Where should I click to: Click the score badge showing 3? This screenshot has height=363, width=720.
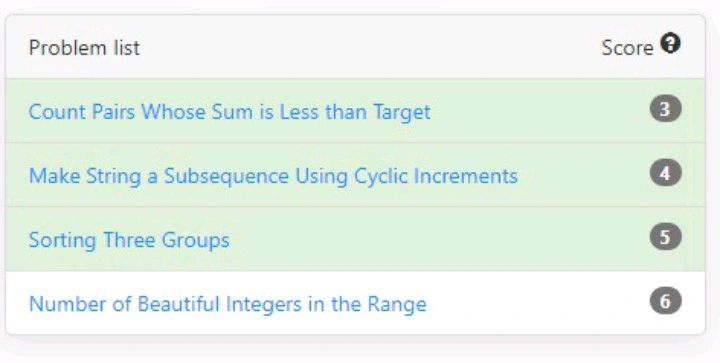pyautogui.click(x=665, y=109)
